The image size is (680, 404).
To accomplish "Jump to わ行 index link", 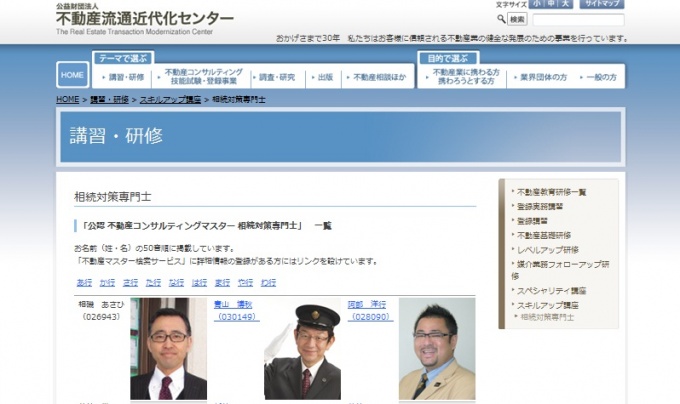I will coord(268,283).
